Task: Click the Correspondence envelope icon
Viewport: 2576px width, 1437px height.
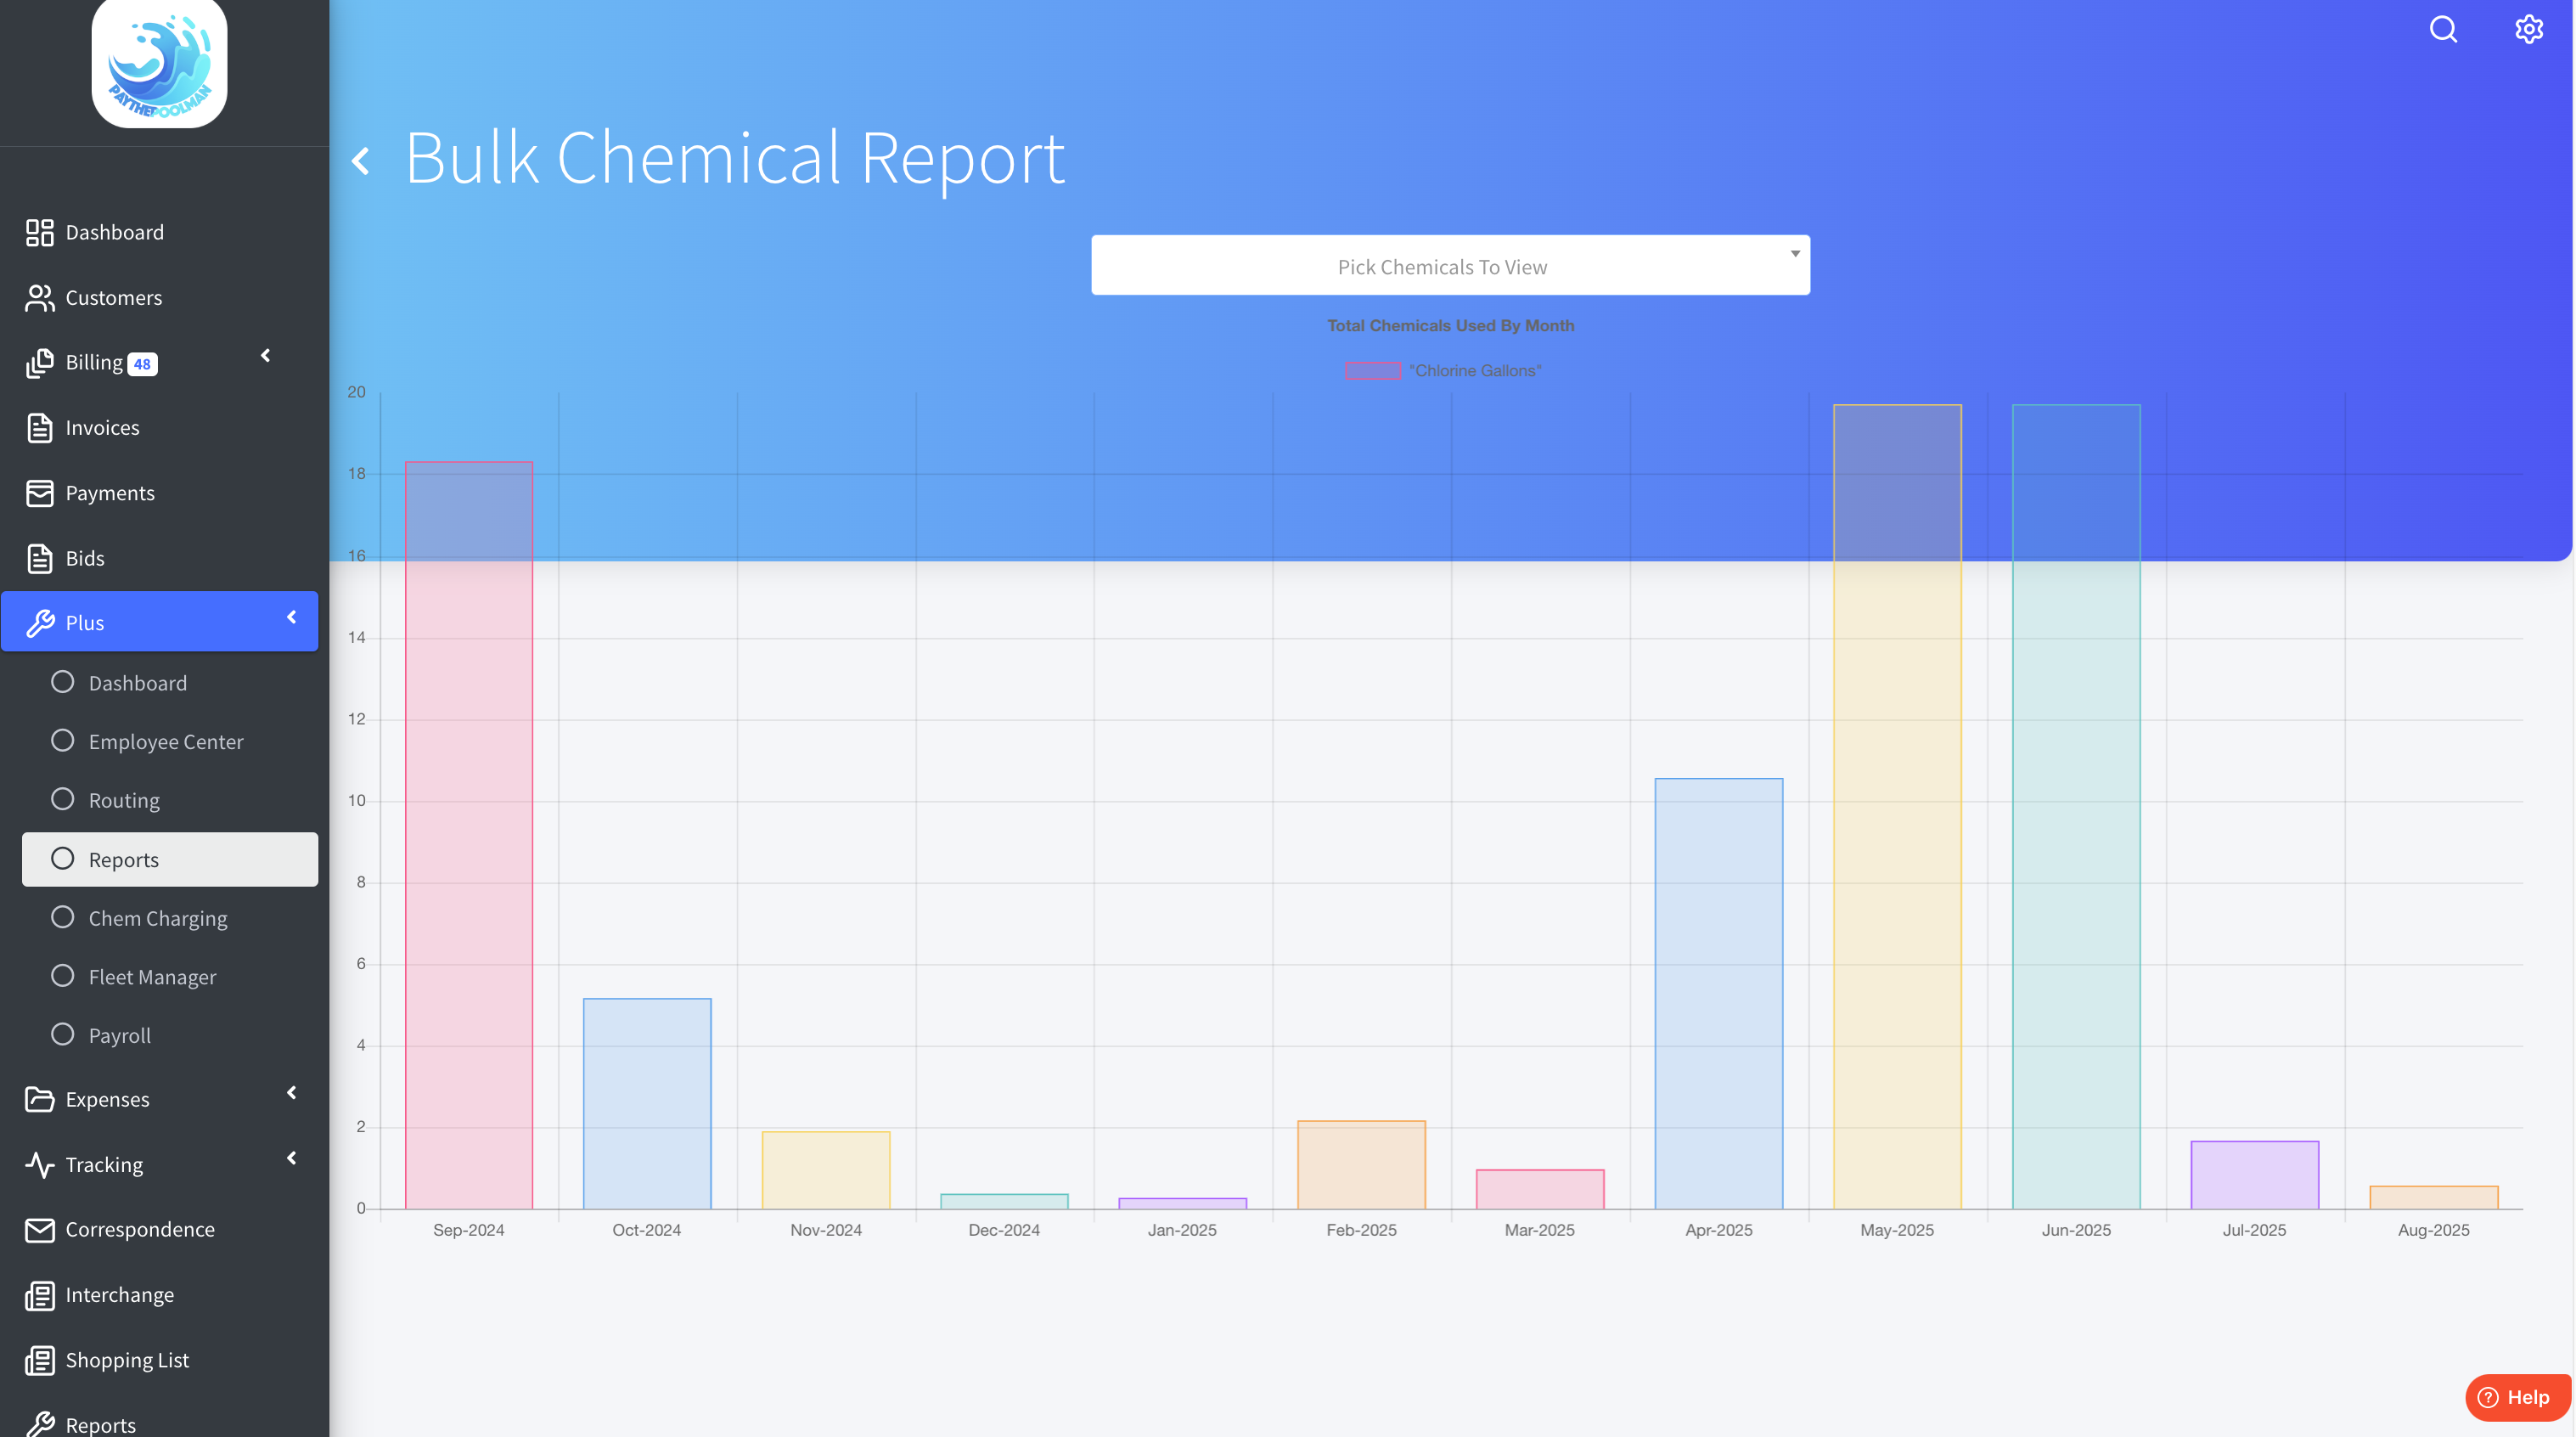Action: click(39, 1230)
